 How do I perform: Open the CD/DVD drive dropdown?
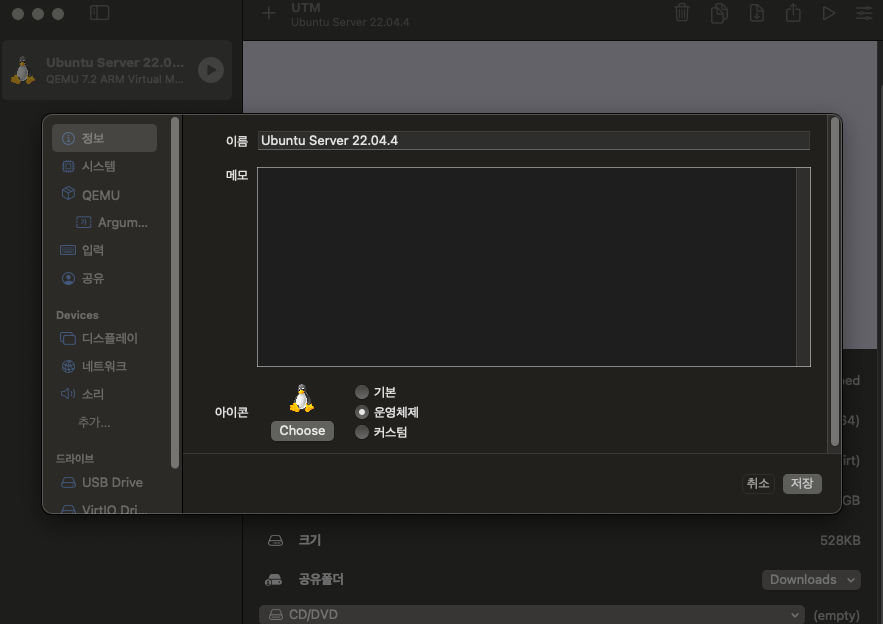[532, 614]
